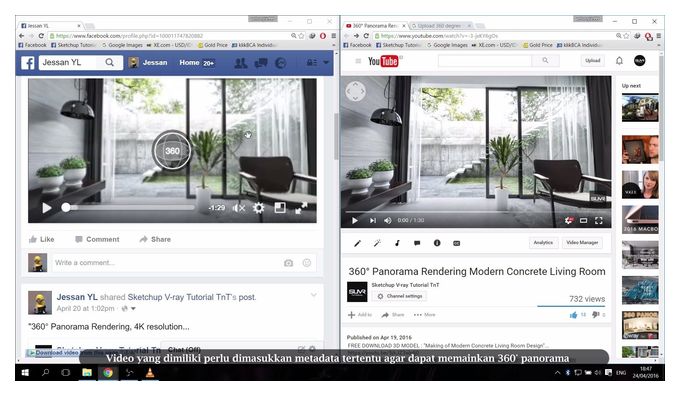Image resolution: width=680 pixels, height=396 pixels.
Task: Enlarge Facebook video with pop-out icon
Action: pos(280,208)
